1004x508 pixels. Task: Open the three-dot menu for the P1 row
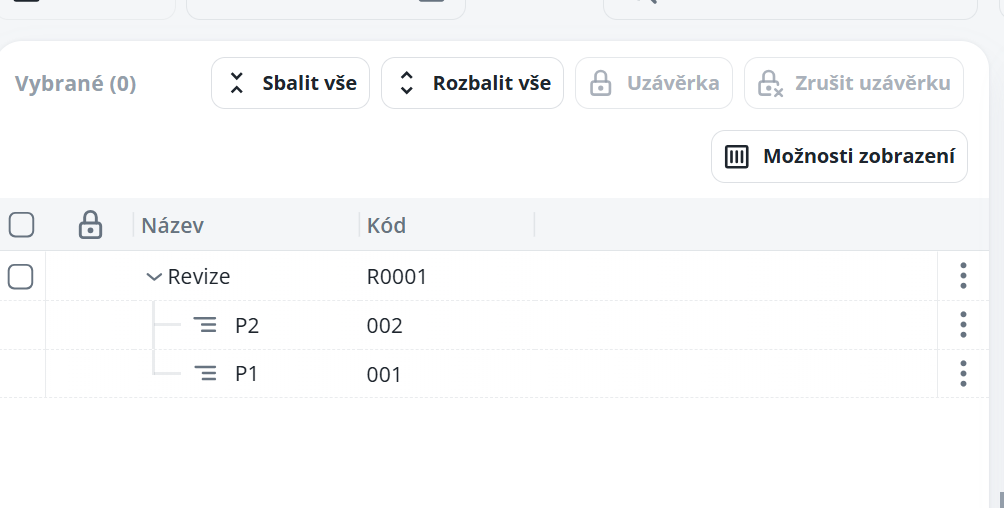pyautogui.click(x=963, y=374)
